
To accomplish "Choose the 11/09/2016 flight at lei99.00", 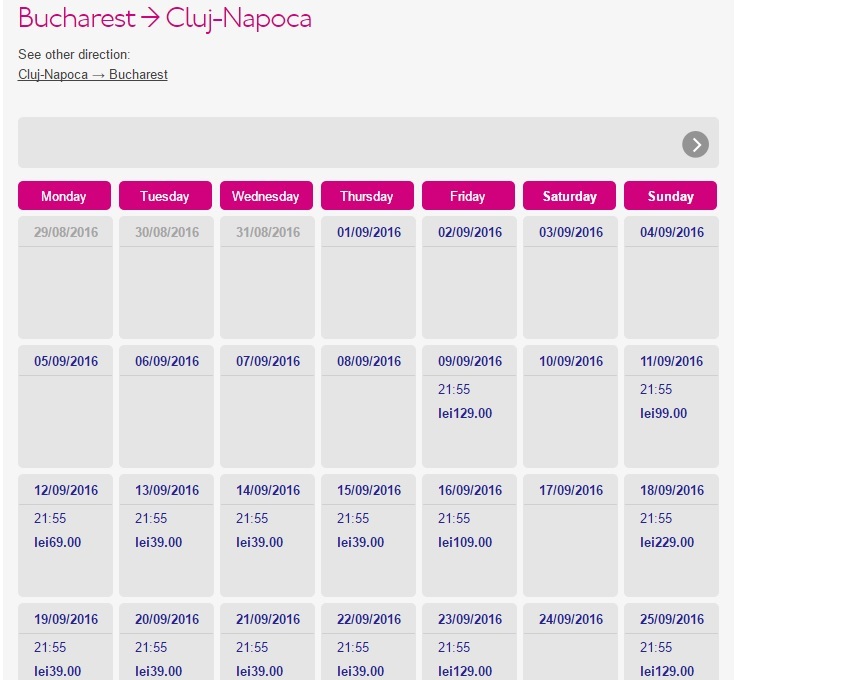I will click(671, 407).
